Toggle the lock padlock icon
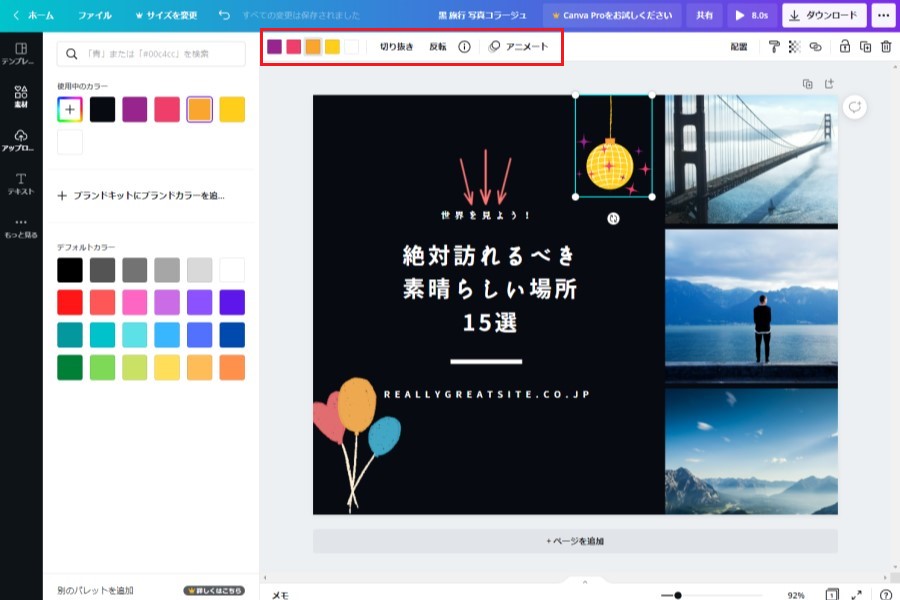Viewport: 900px width, 600px height. tap(845, 47)
